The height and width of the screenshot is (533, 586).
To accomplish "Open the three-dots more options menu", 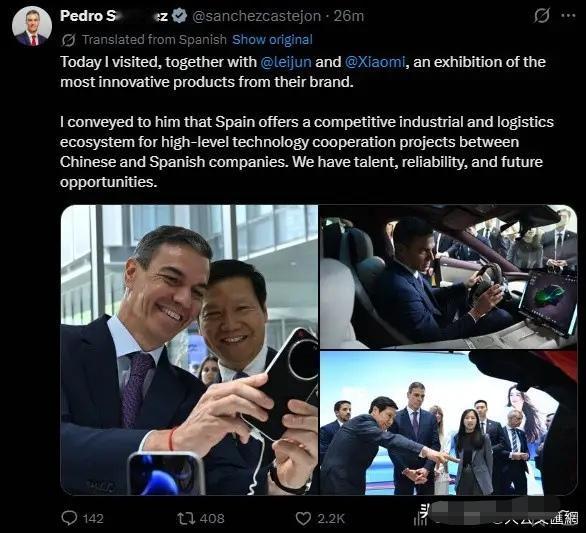I will [x=568, y=16].
